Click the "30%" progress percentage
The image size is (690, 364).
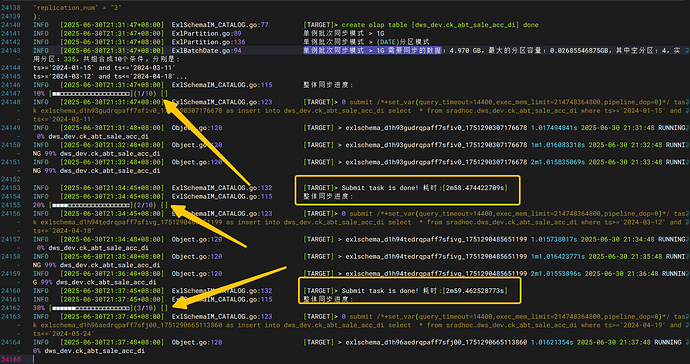[x=39, y=308]
